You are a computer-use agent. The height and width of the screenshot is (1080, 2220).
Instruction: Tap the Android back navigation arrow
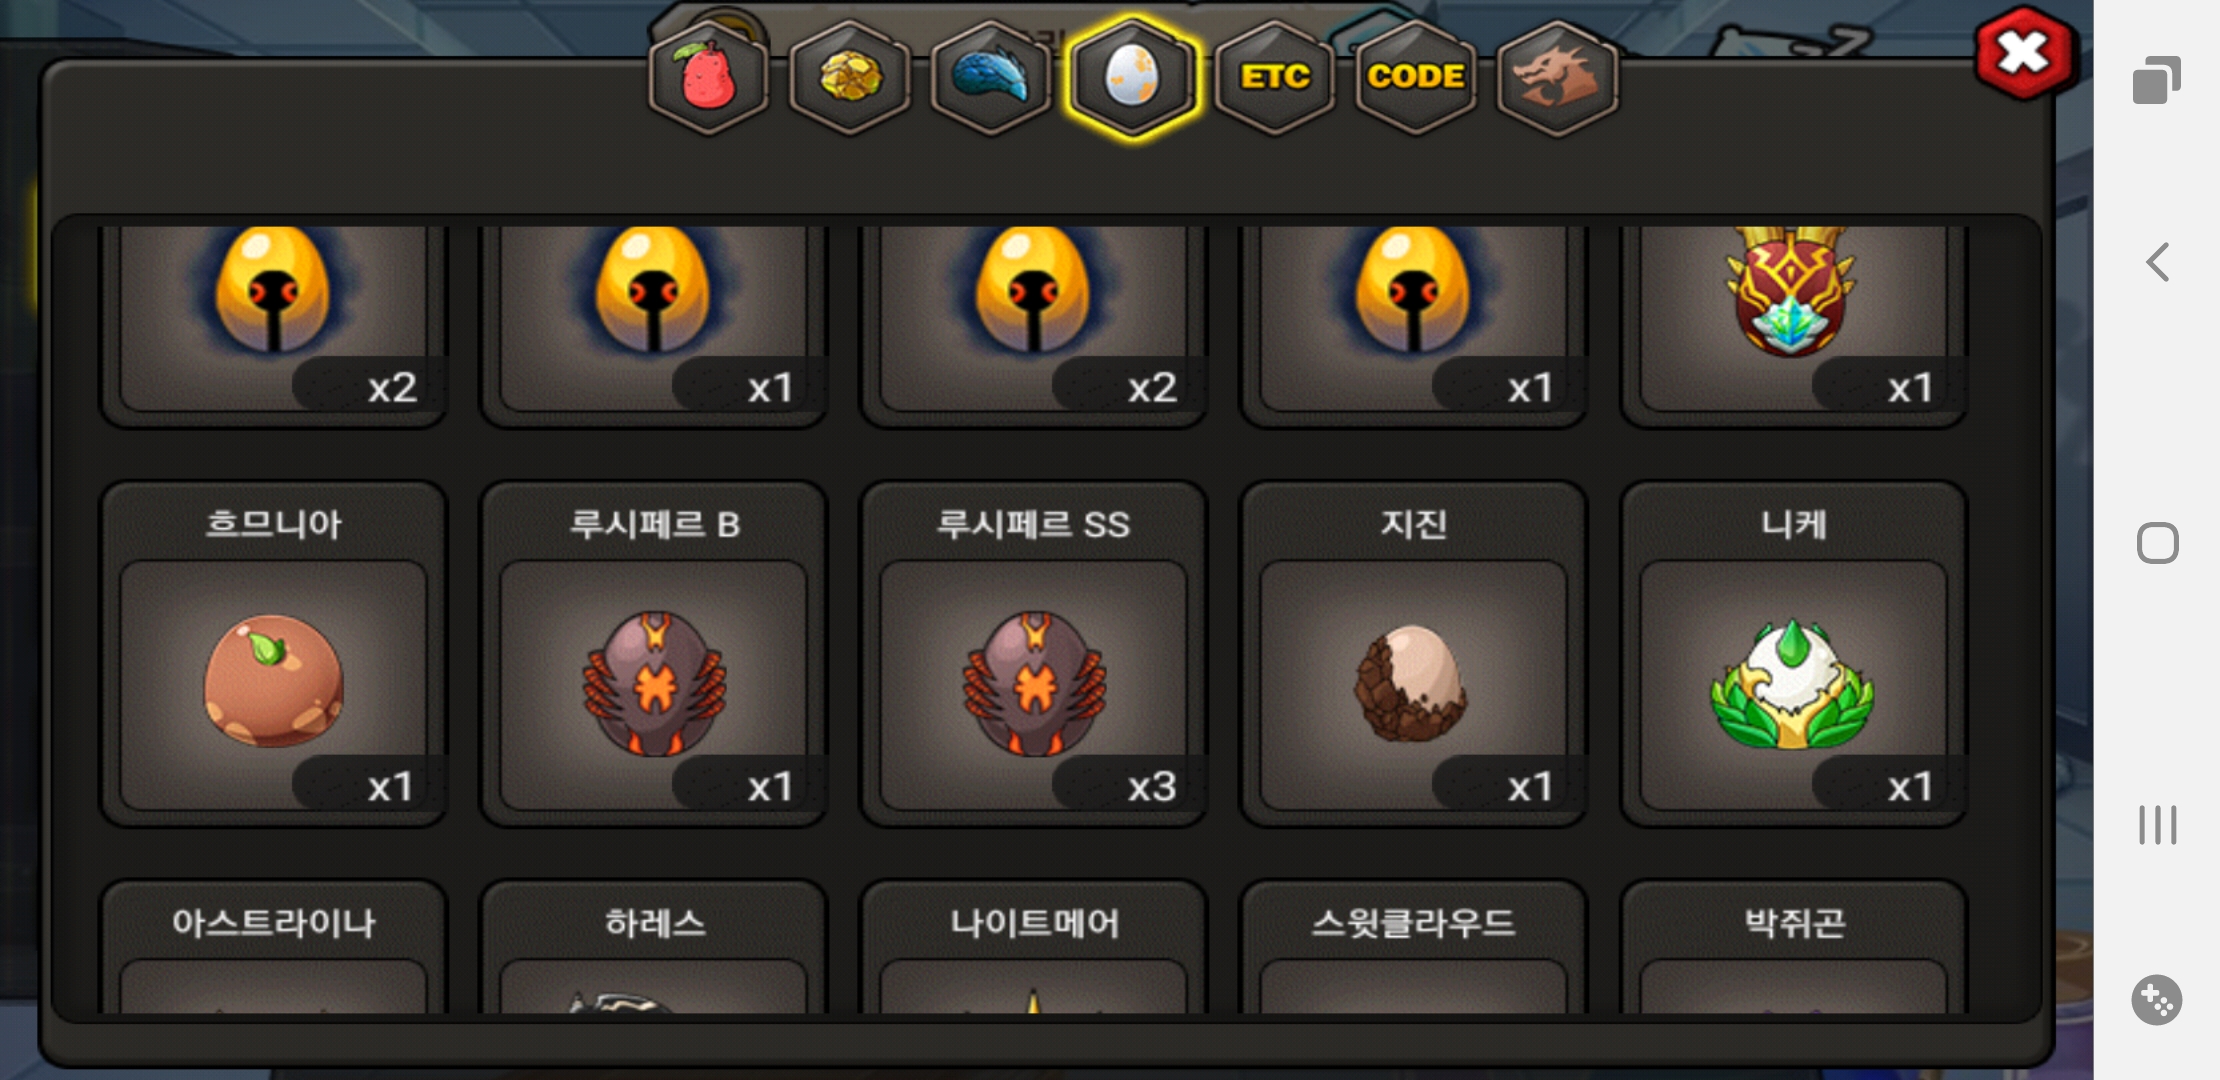coord(2157,262)
